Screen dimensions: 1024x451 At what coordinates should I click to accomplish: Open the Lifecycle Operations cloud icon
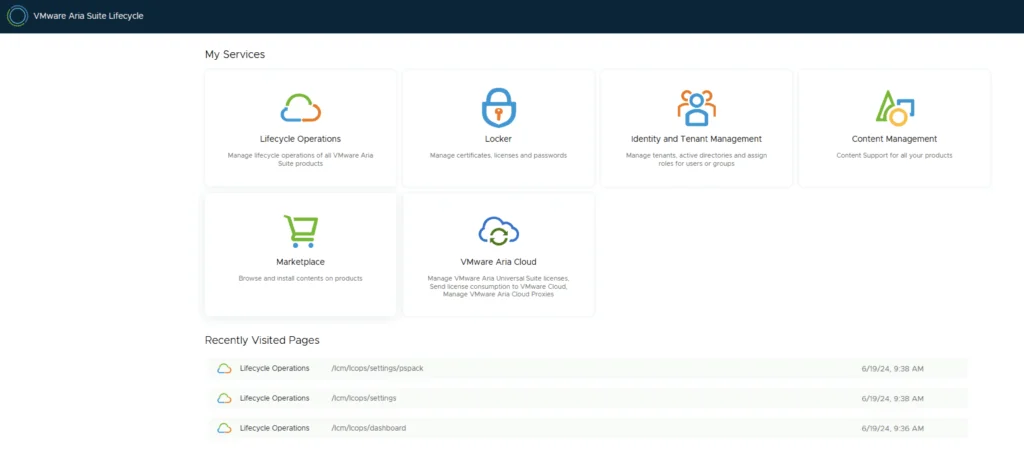coord(300,108)
